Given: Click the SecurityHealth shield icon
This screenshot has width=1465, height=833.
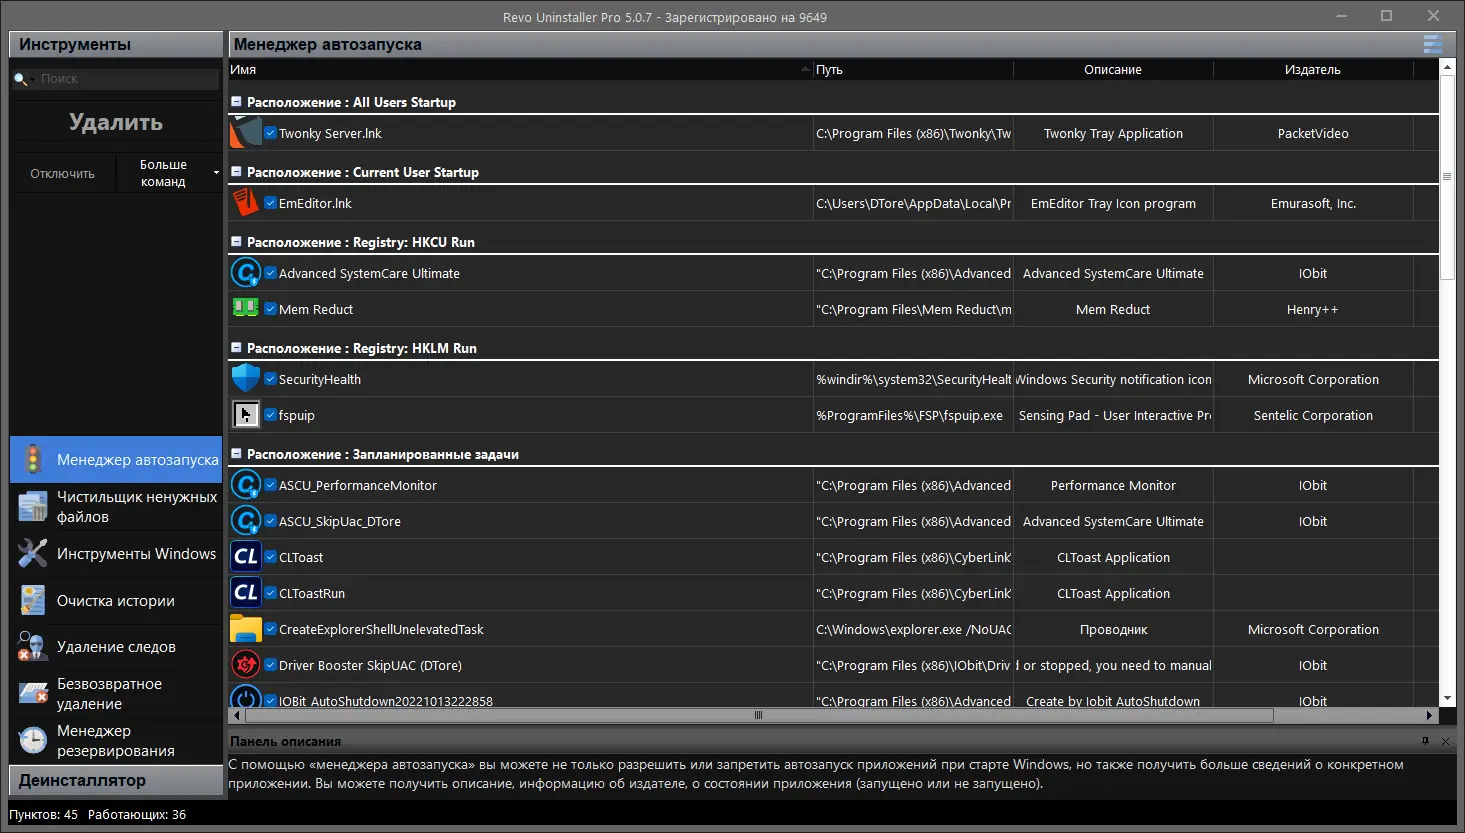Looking at the screenshot, I should coord(246,379).
